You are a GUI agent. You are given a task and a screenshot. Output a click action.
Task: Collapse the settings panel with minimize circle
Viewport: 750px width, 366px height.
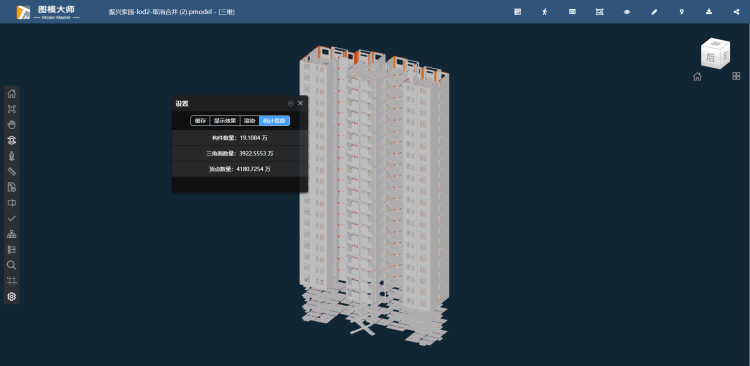point(290,103)
